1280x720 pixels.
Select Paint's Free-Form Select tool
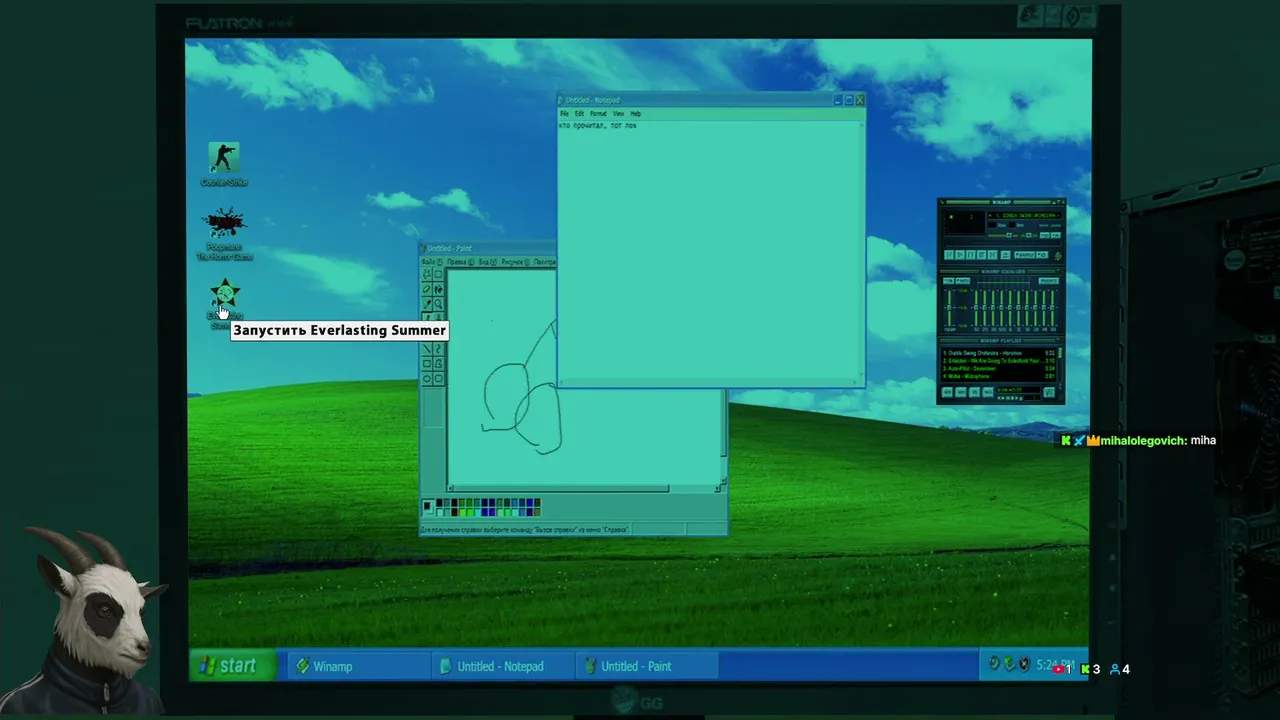[427, 274]
